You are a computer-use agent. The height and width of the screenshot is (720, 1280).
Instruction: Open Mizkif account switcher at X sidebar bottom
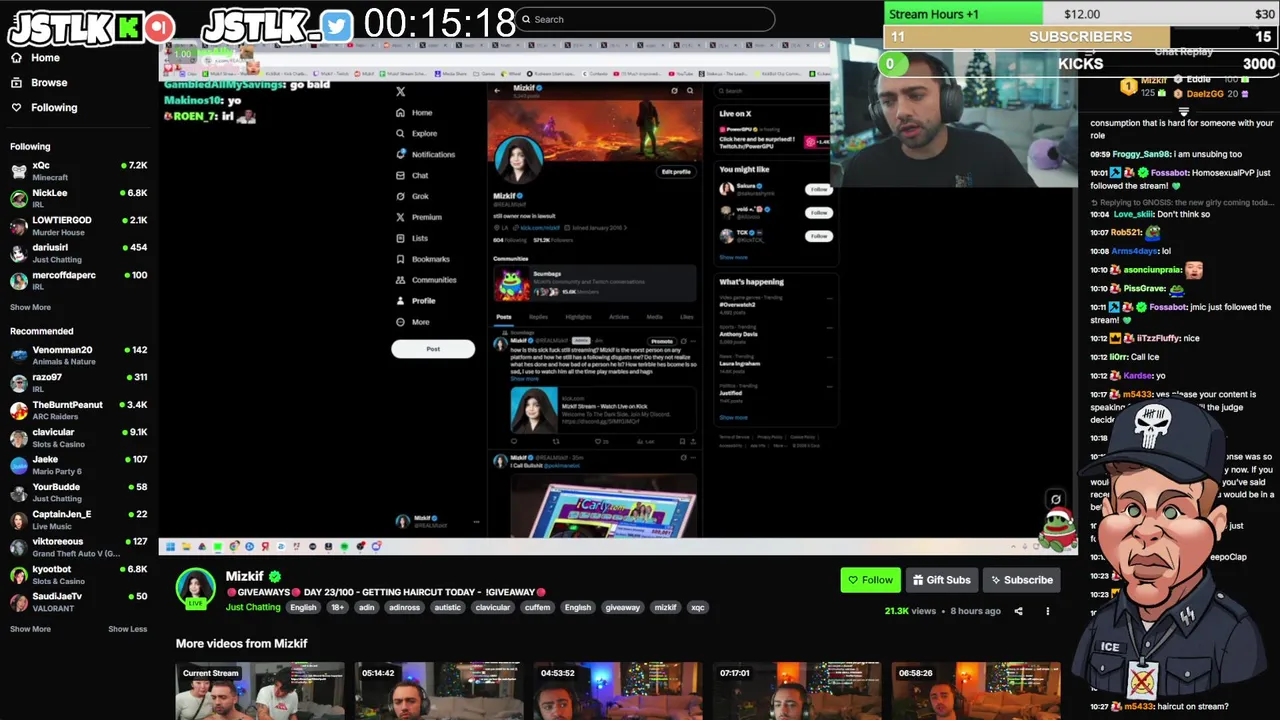pos(437,521)
